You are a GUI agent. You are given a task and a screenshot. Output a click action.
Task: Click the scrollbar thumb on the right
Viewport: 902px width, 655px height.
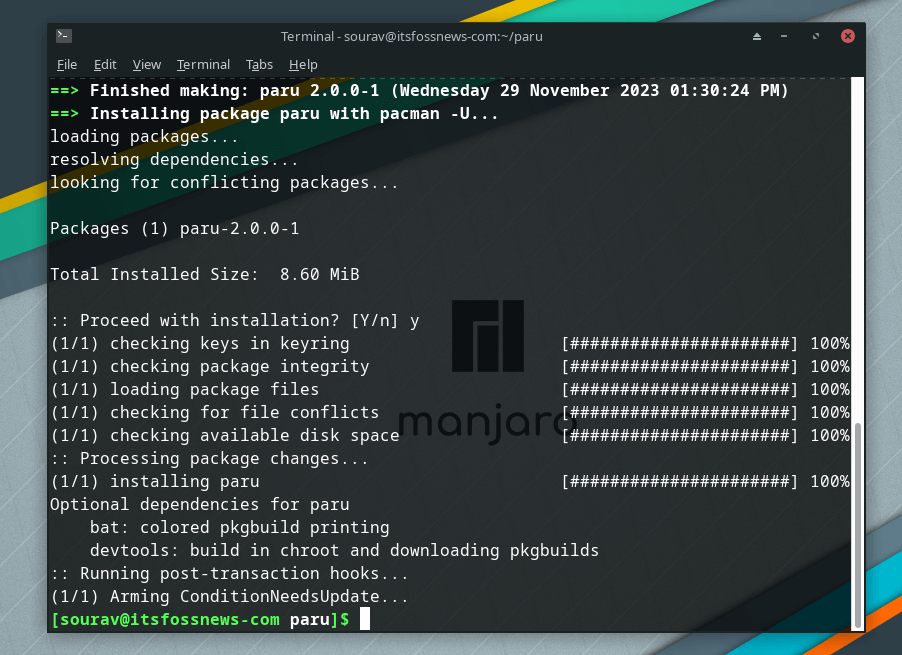point(856,520)
